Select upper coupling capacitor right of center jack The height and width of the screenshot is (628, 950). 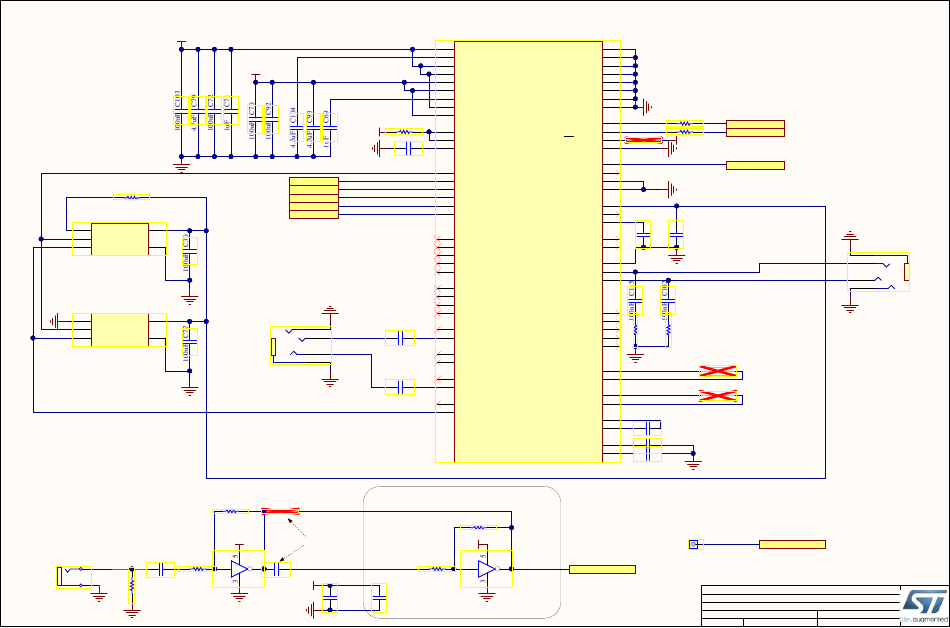(x=400, y=338)
